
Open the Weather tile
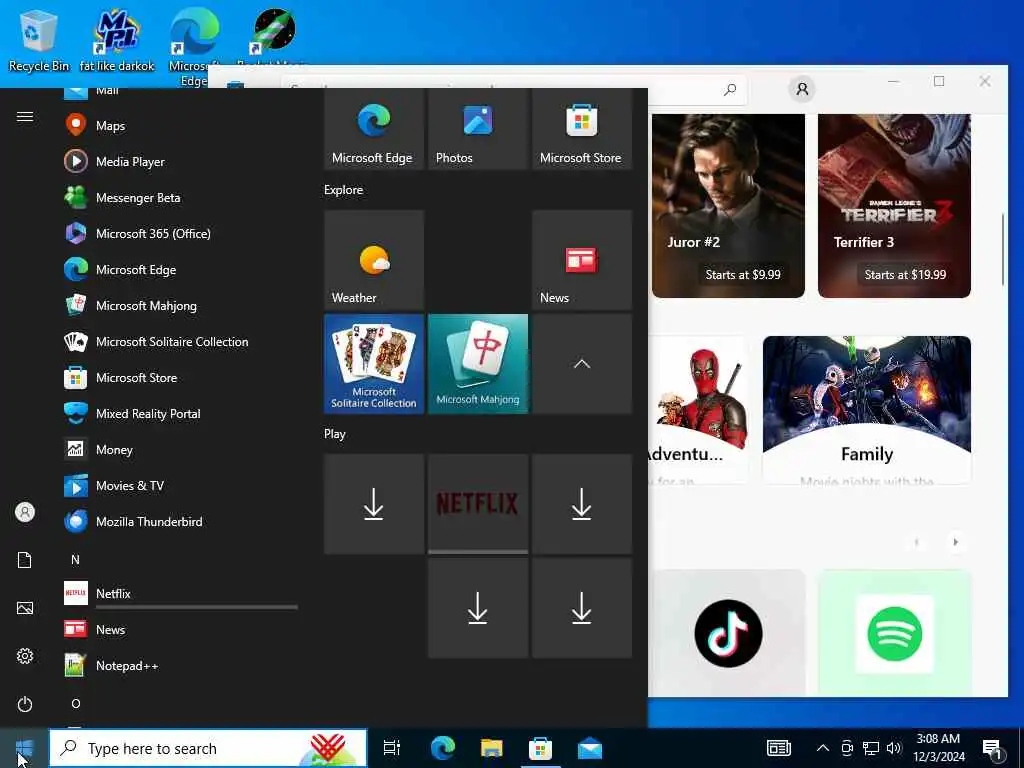point(374,260)
